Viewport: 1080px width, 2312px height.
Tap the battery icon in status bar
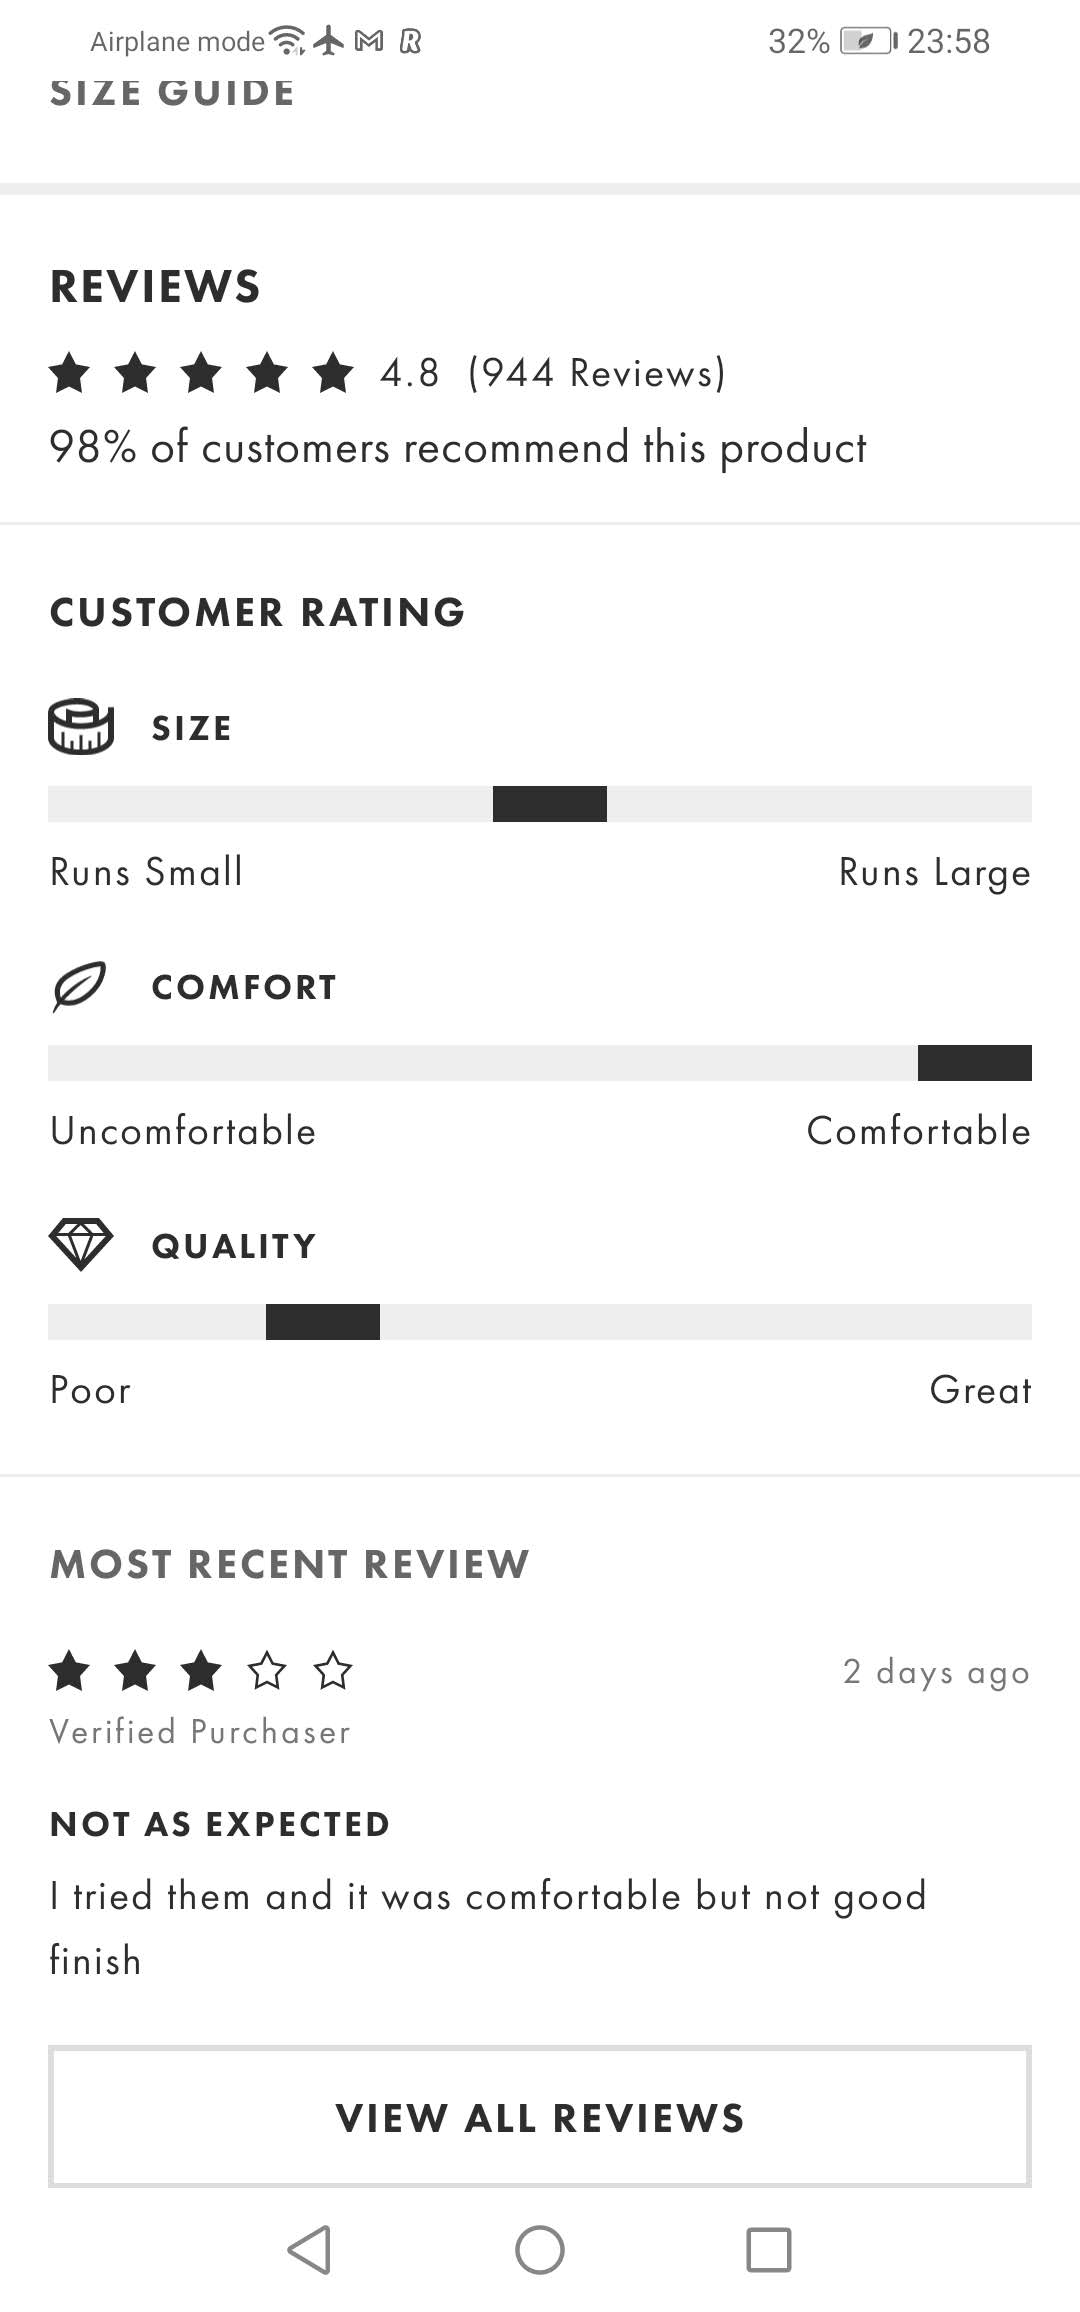click(x=867, y=41)
